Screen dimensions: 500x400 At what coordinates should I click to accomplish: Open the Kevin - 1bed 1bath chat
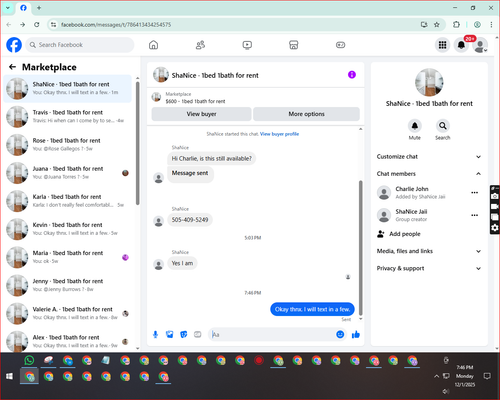(68, 229)
